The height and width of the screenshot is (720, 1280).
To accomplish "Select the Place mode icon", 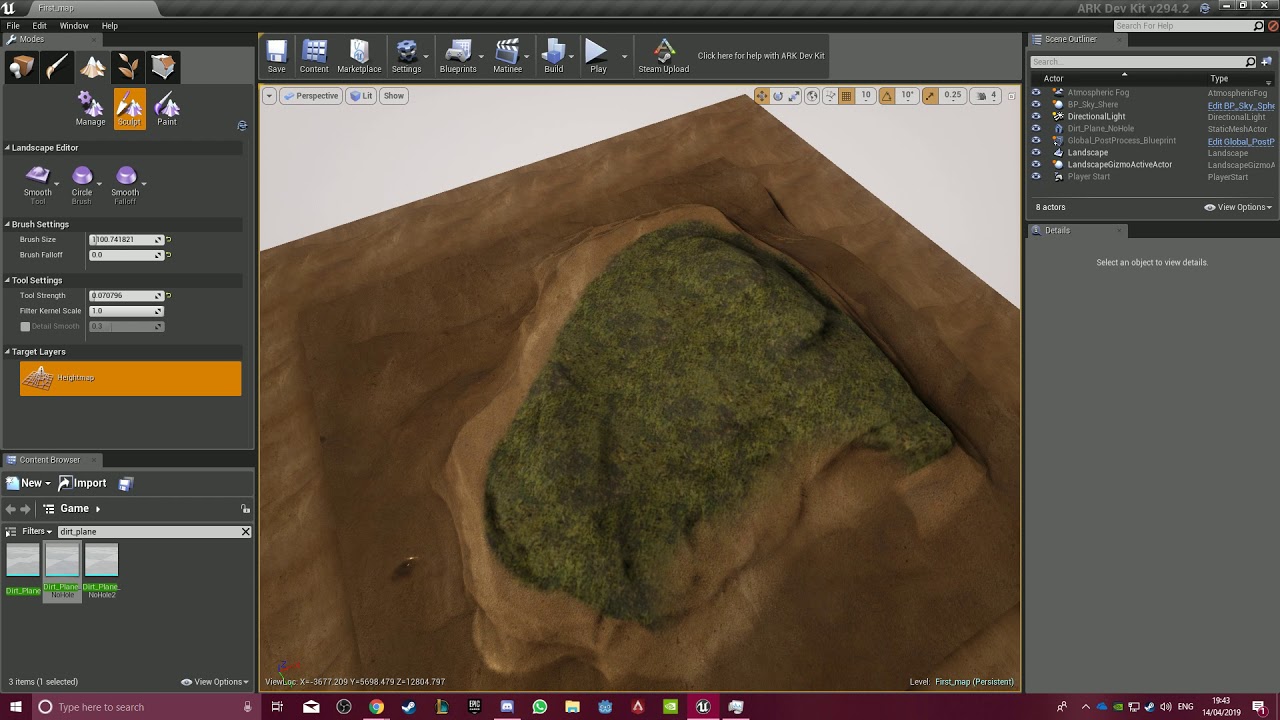I will click(x=22, y=67).
